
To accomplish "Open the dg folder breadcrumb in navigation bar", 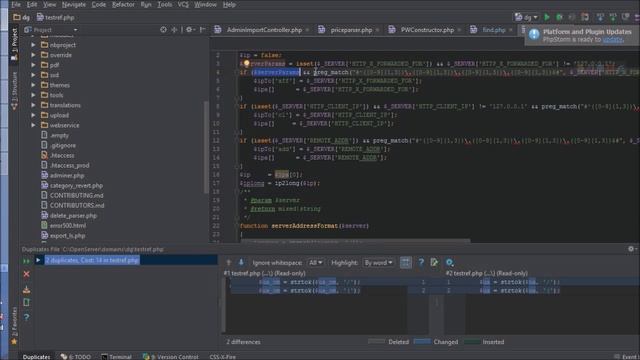I will [x=22, y=18].
